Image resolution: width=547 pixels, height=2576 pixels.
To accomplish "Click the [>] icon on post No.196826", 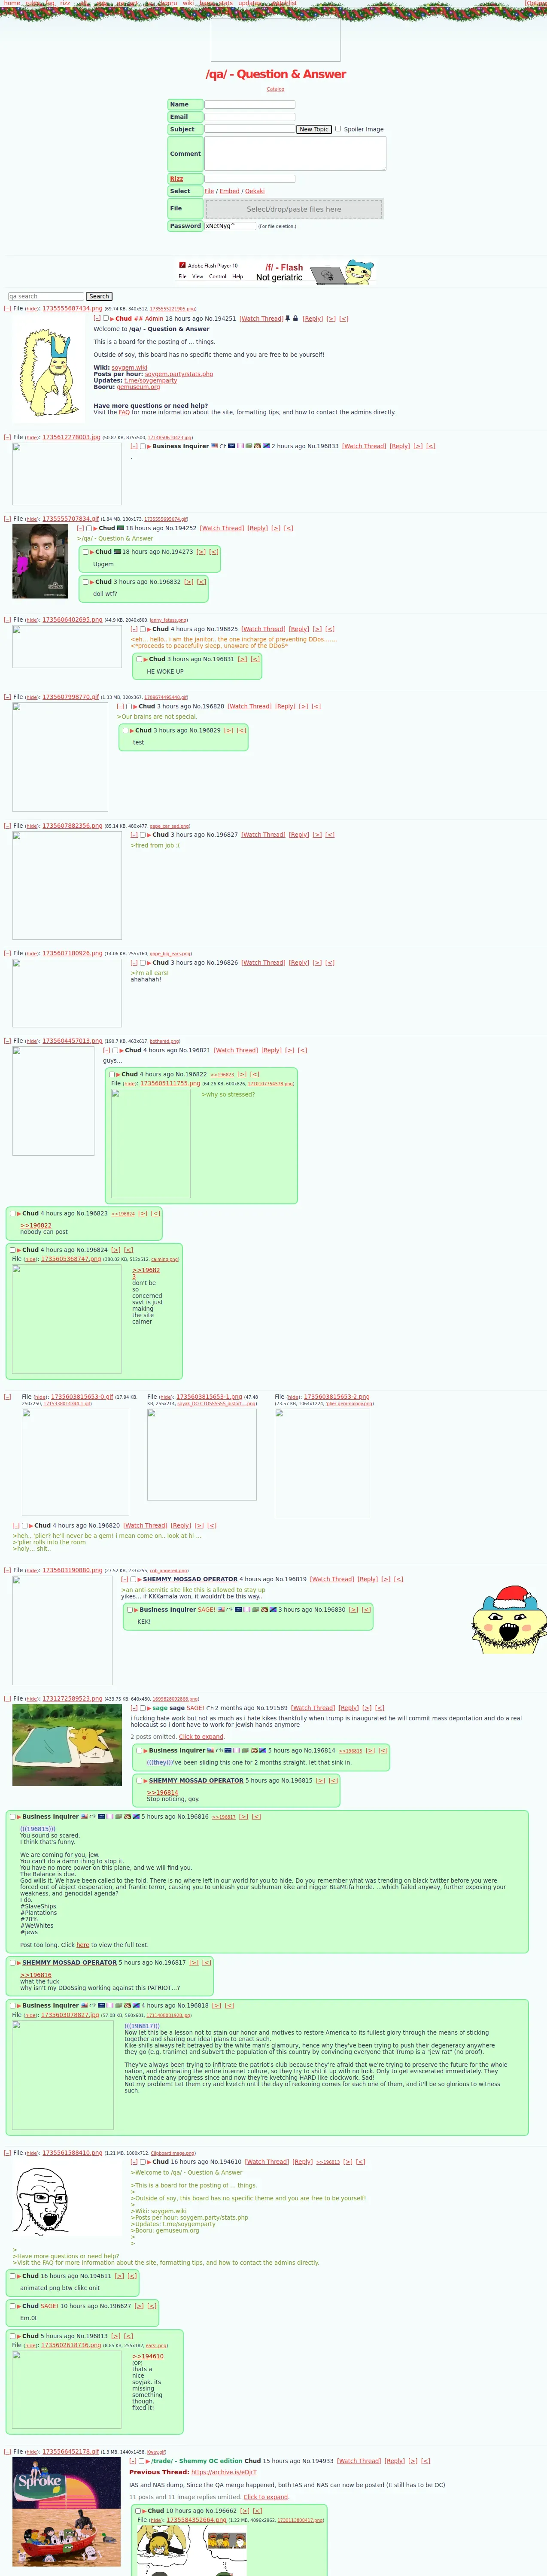I will click(x=316, y=962).
